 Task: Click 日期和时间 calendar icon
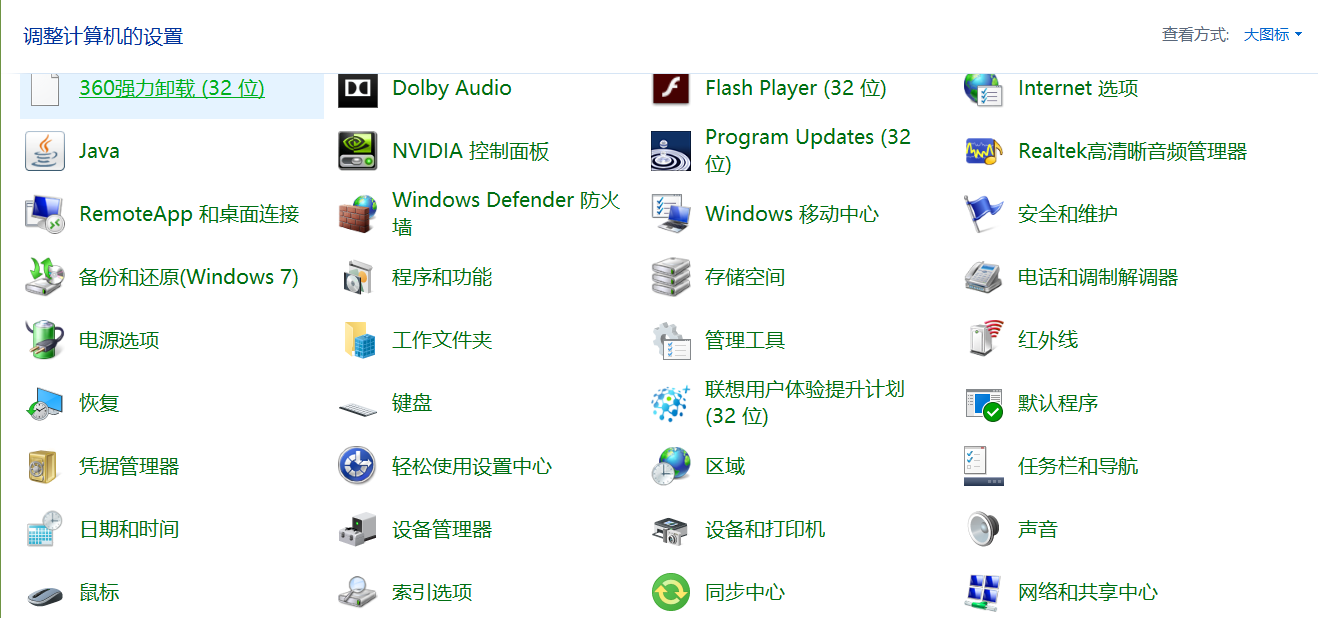(45, 529)
